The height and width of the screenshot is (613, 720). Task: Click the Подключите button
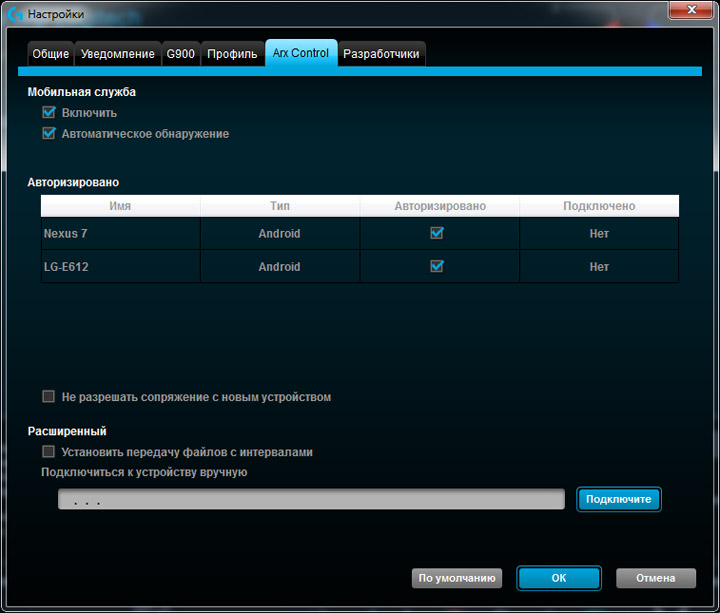pos(619,499)
